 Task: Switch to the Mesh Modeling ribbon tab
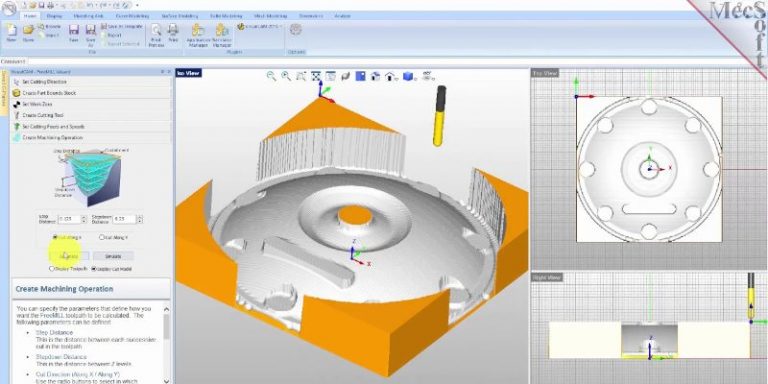270,16
